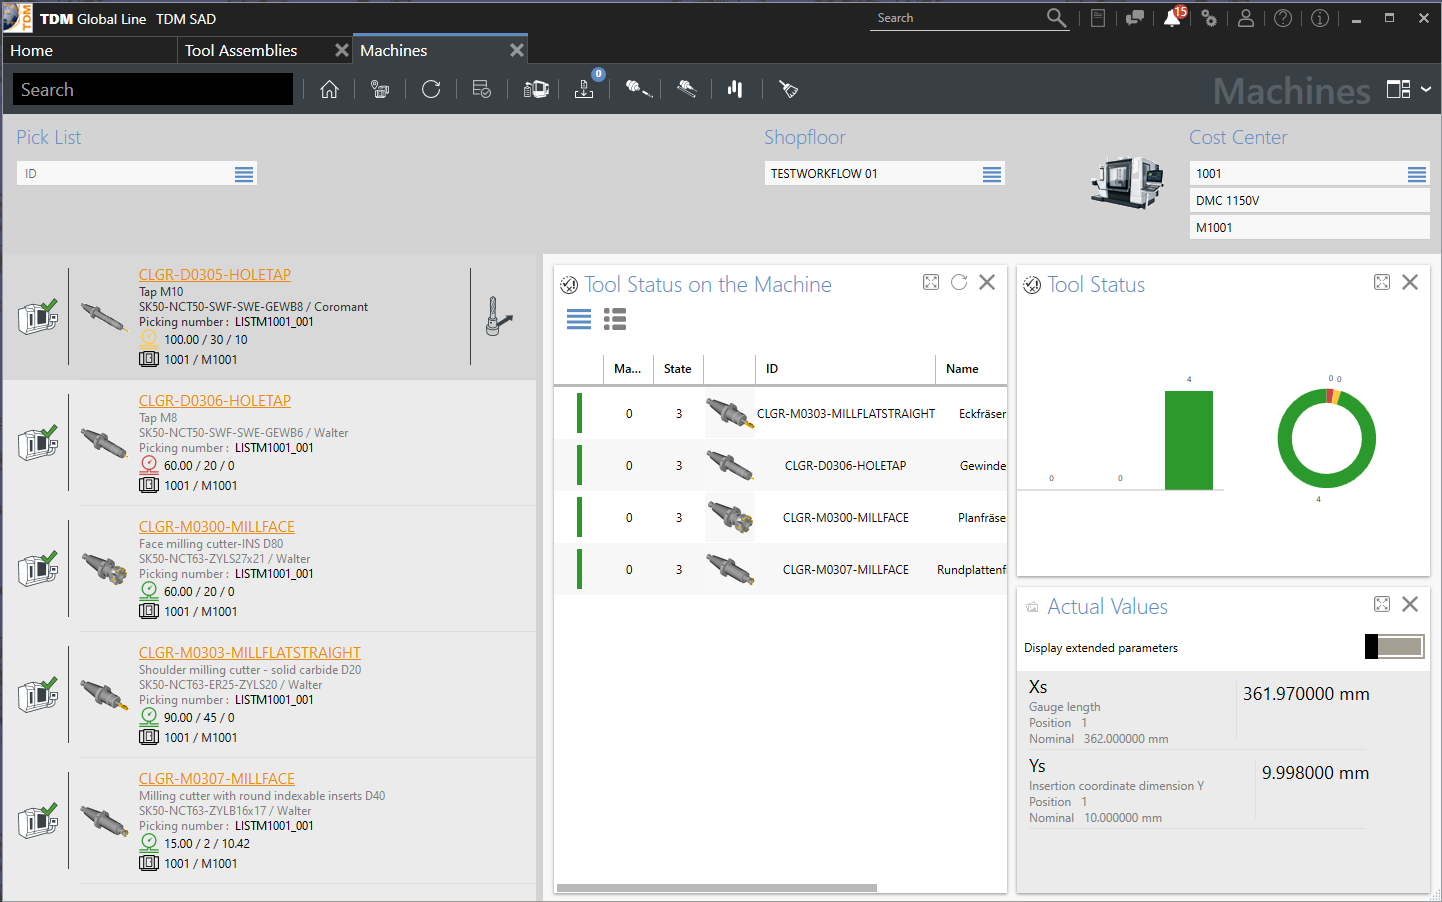Toggle Display extended parameters switch

pos(1394,647)
